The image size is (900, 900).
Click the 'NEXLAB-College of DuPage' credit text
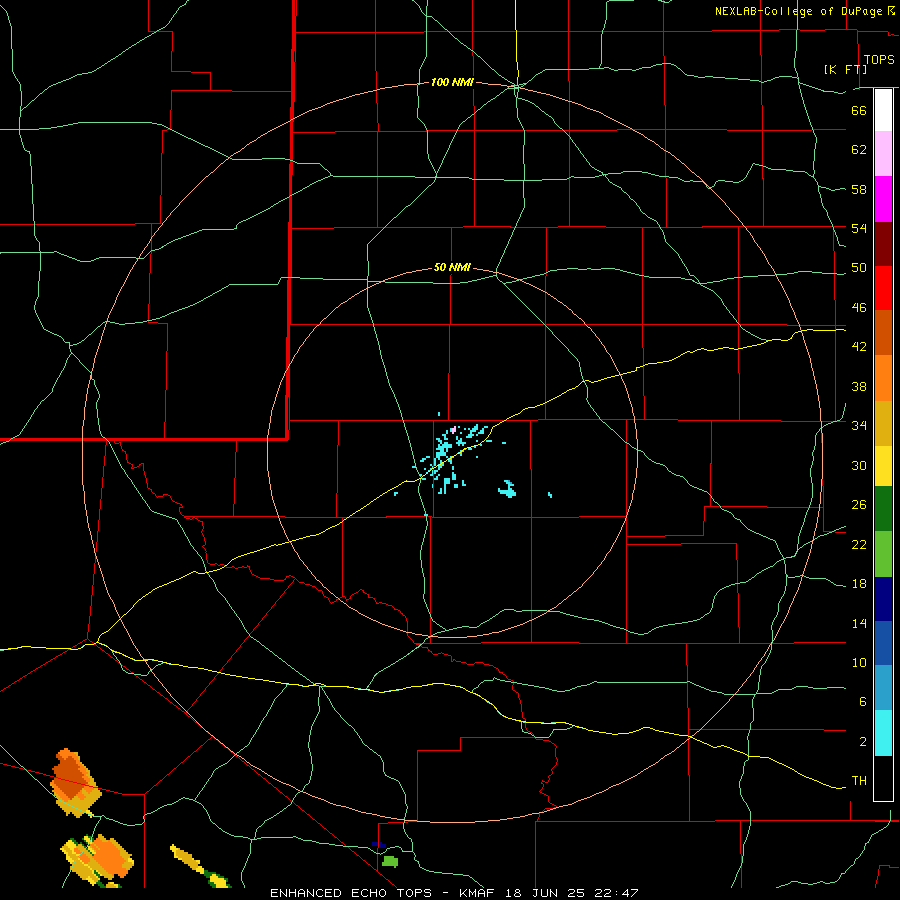click(x=798, y=11)
